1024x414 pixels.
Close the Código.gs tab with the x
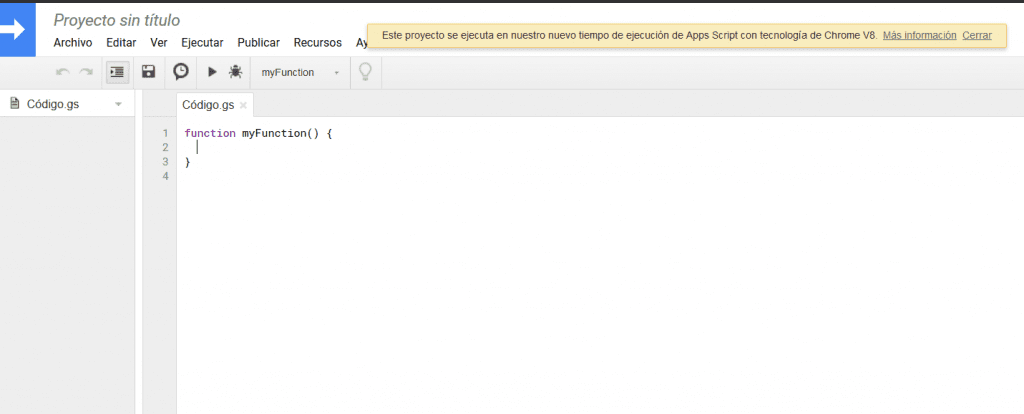243,105
